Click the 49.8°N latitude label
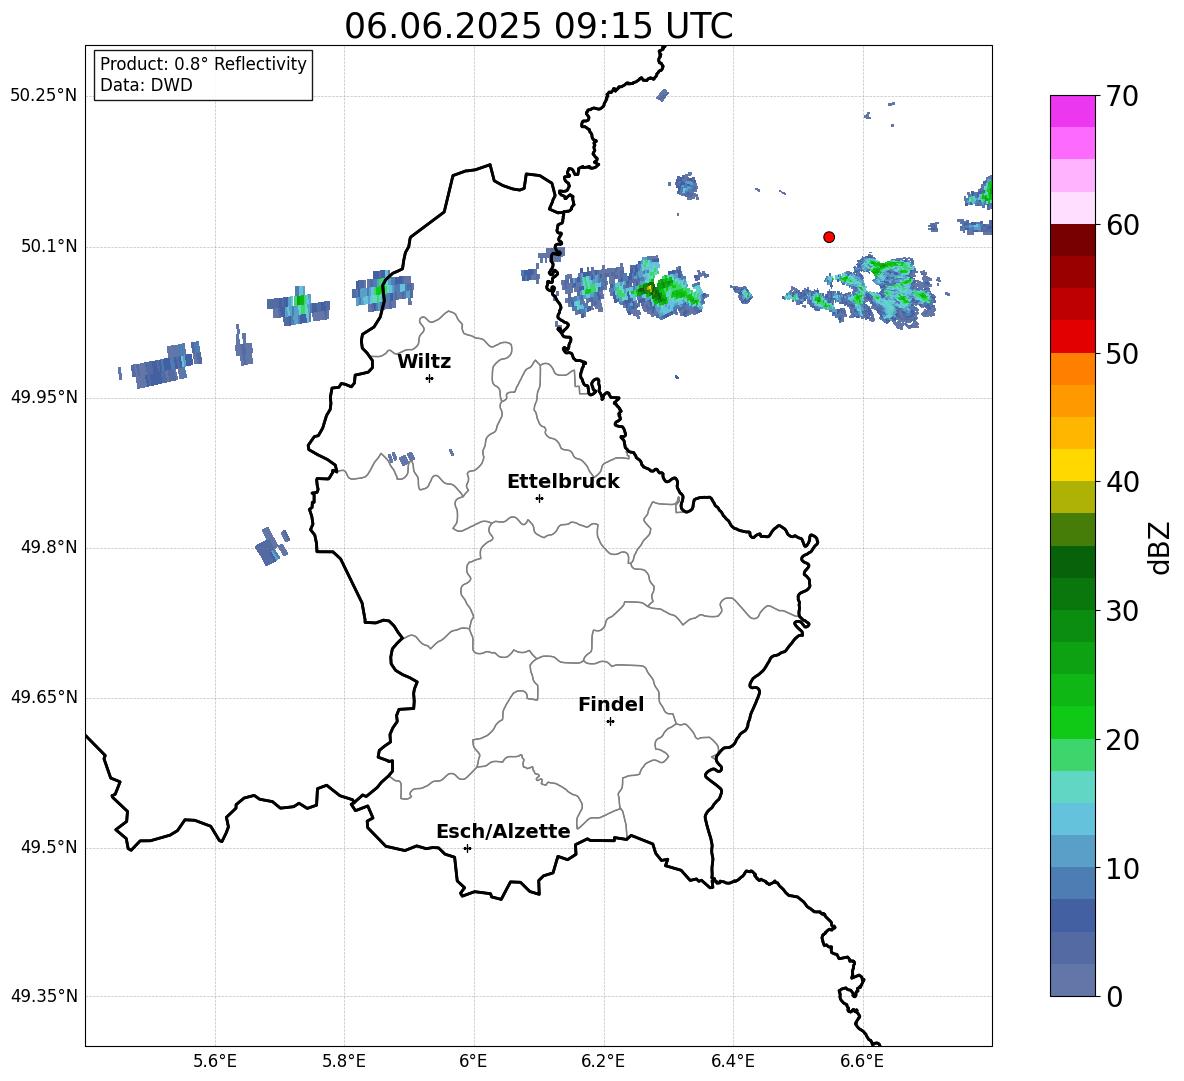This screenshot has width=1184, height=1081. [49, 547]
